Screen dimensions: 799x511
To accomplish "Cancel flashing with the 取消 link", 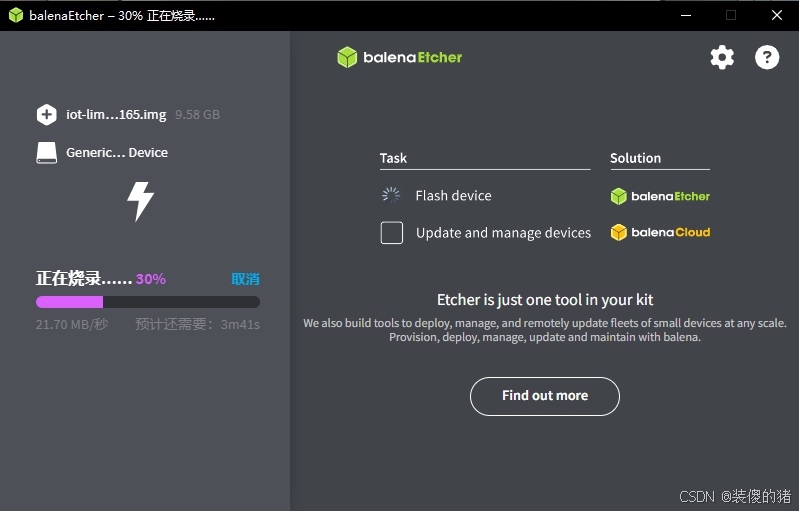I will point(245,279).
